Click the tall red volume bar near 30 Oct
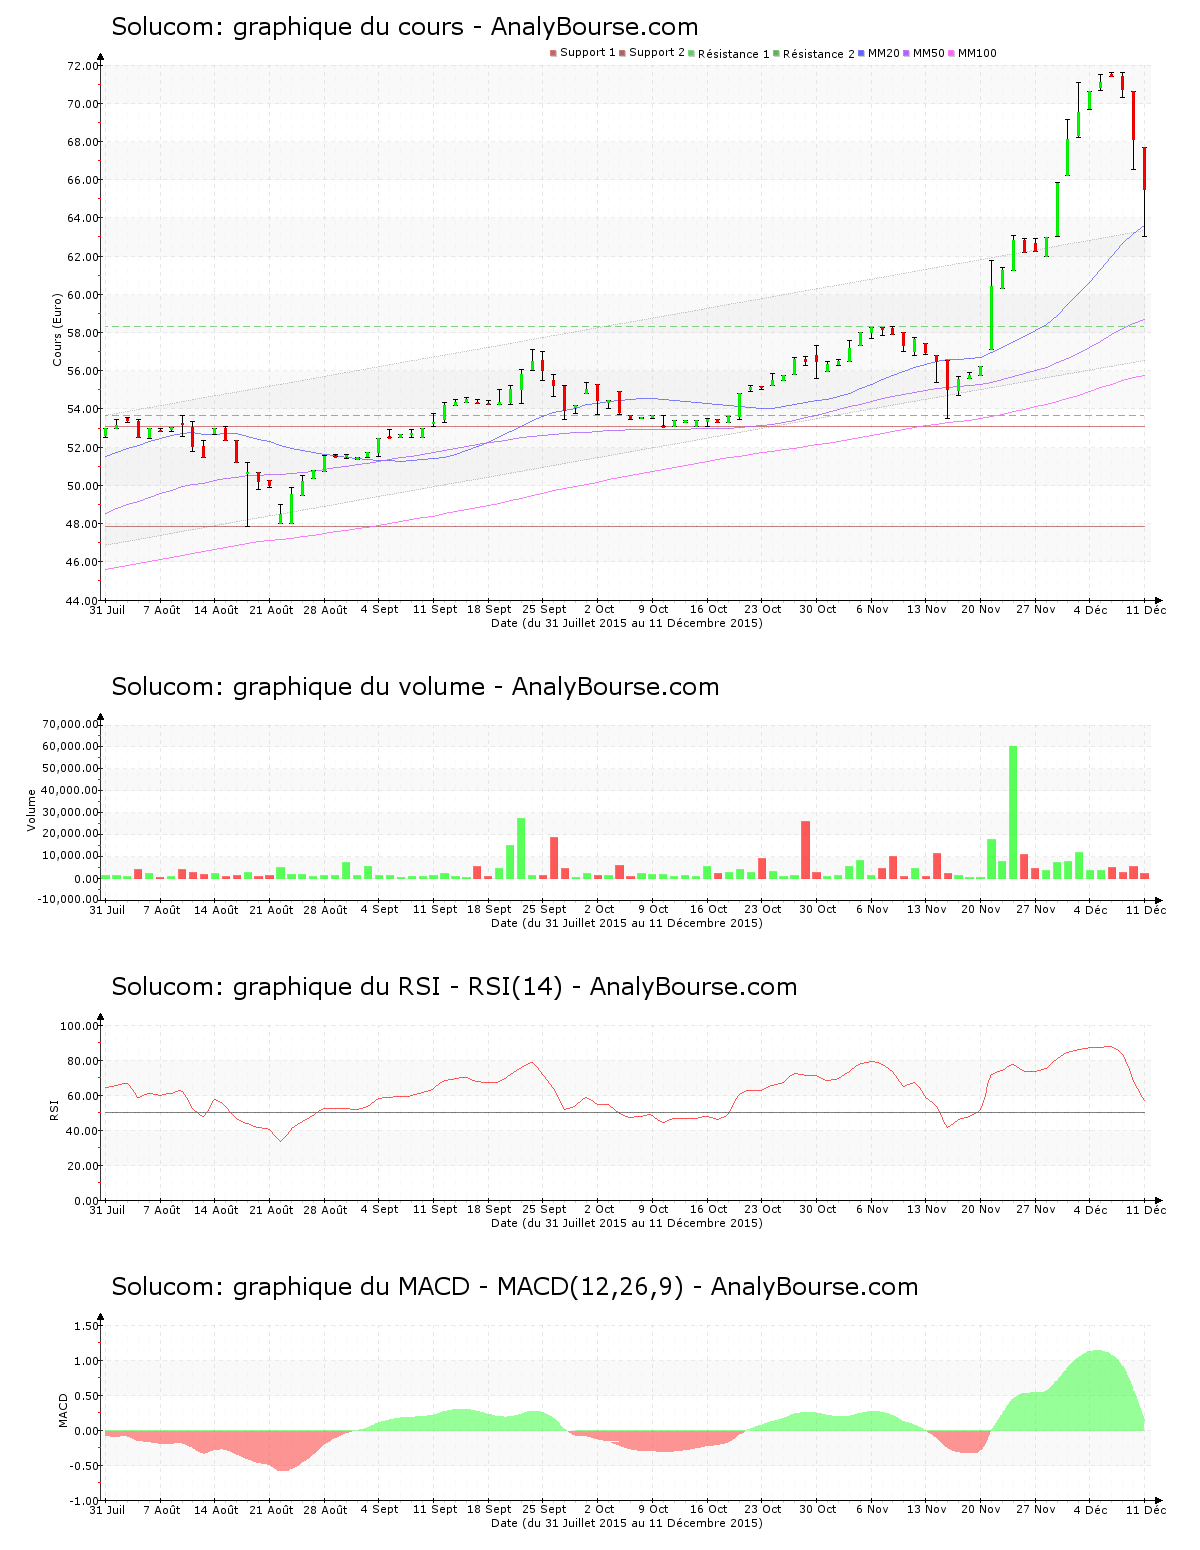This screenshot has height=1550, width=1200. [x=806, y=850]
